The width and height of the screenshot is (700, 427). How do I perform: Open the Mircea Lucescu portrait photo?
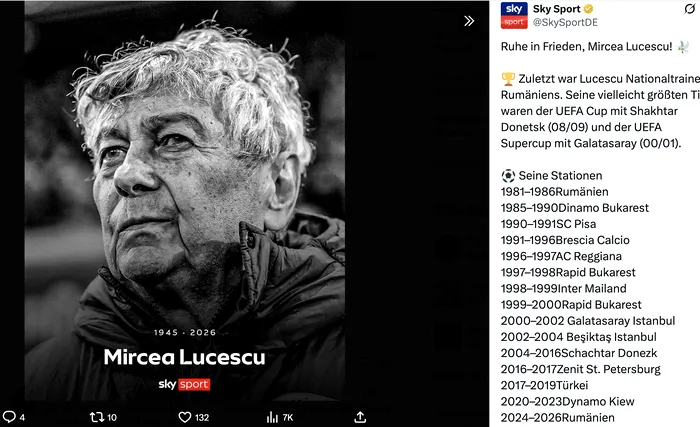click(x=184, y=201)
